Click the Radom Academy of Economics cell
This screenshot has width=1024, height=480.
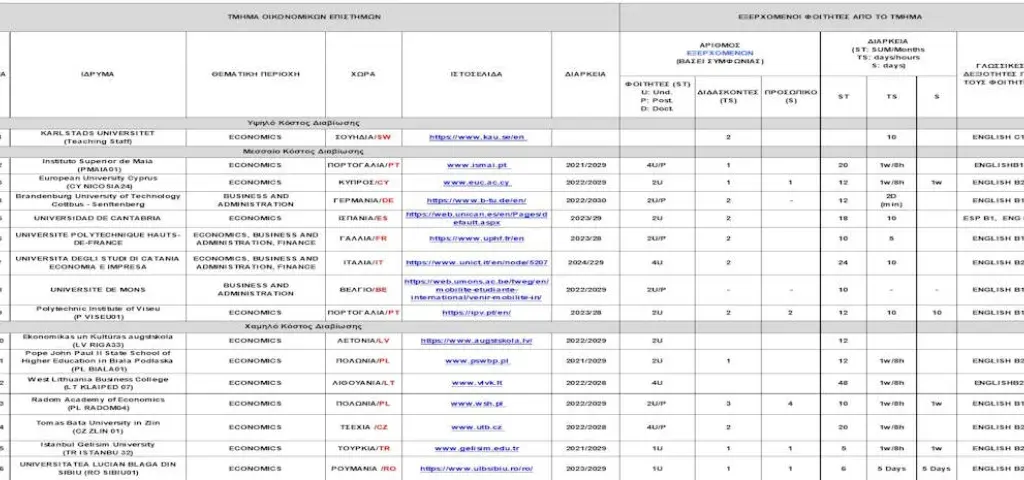tap(98, 404)
